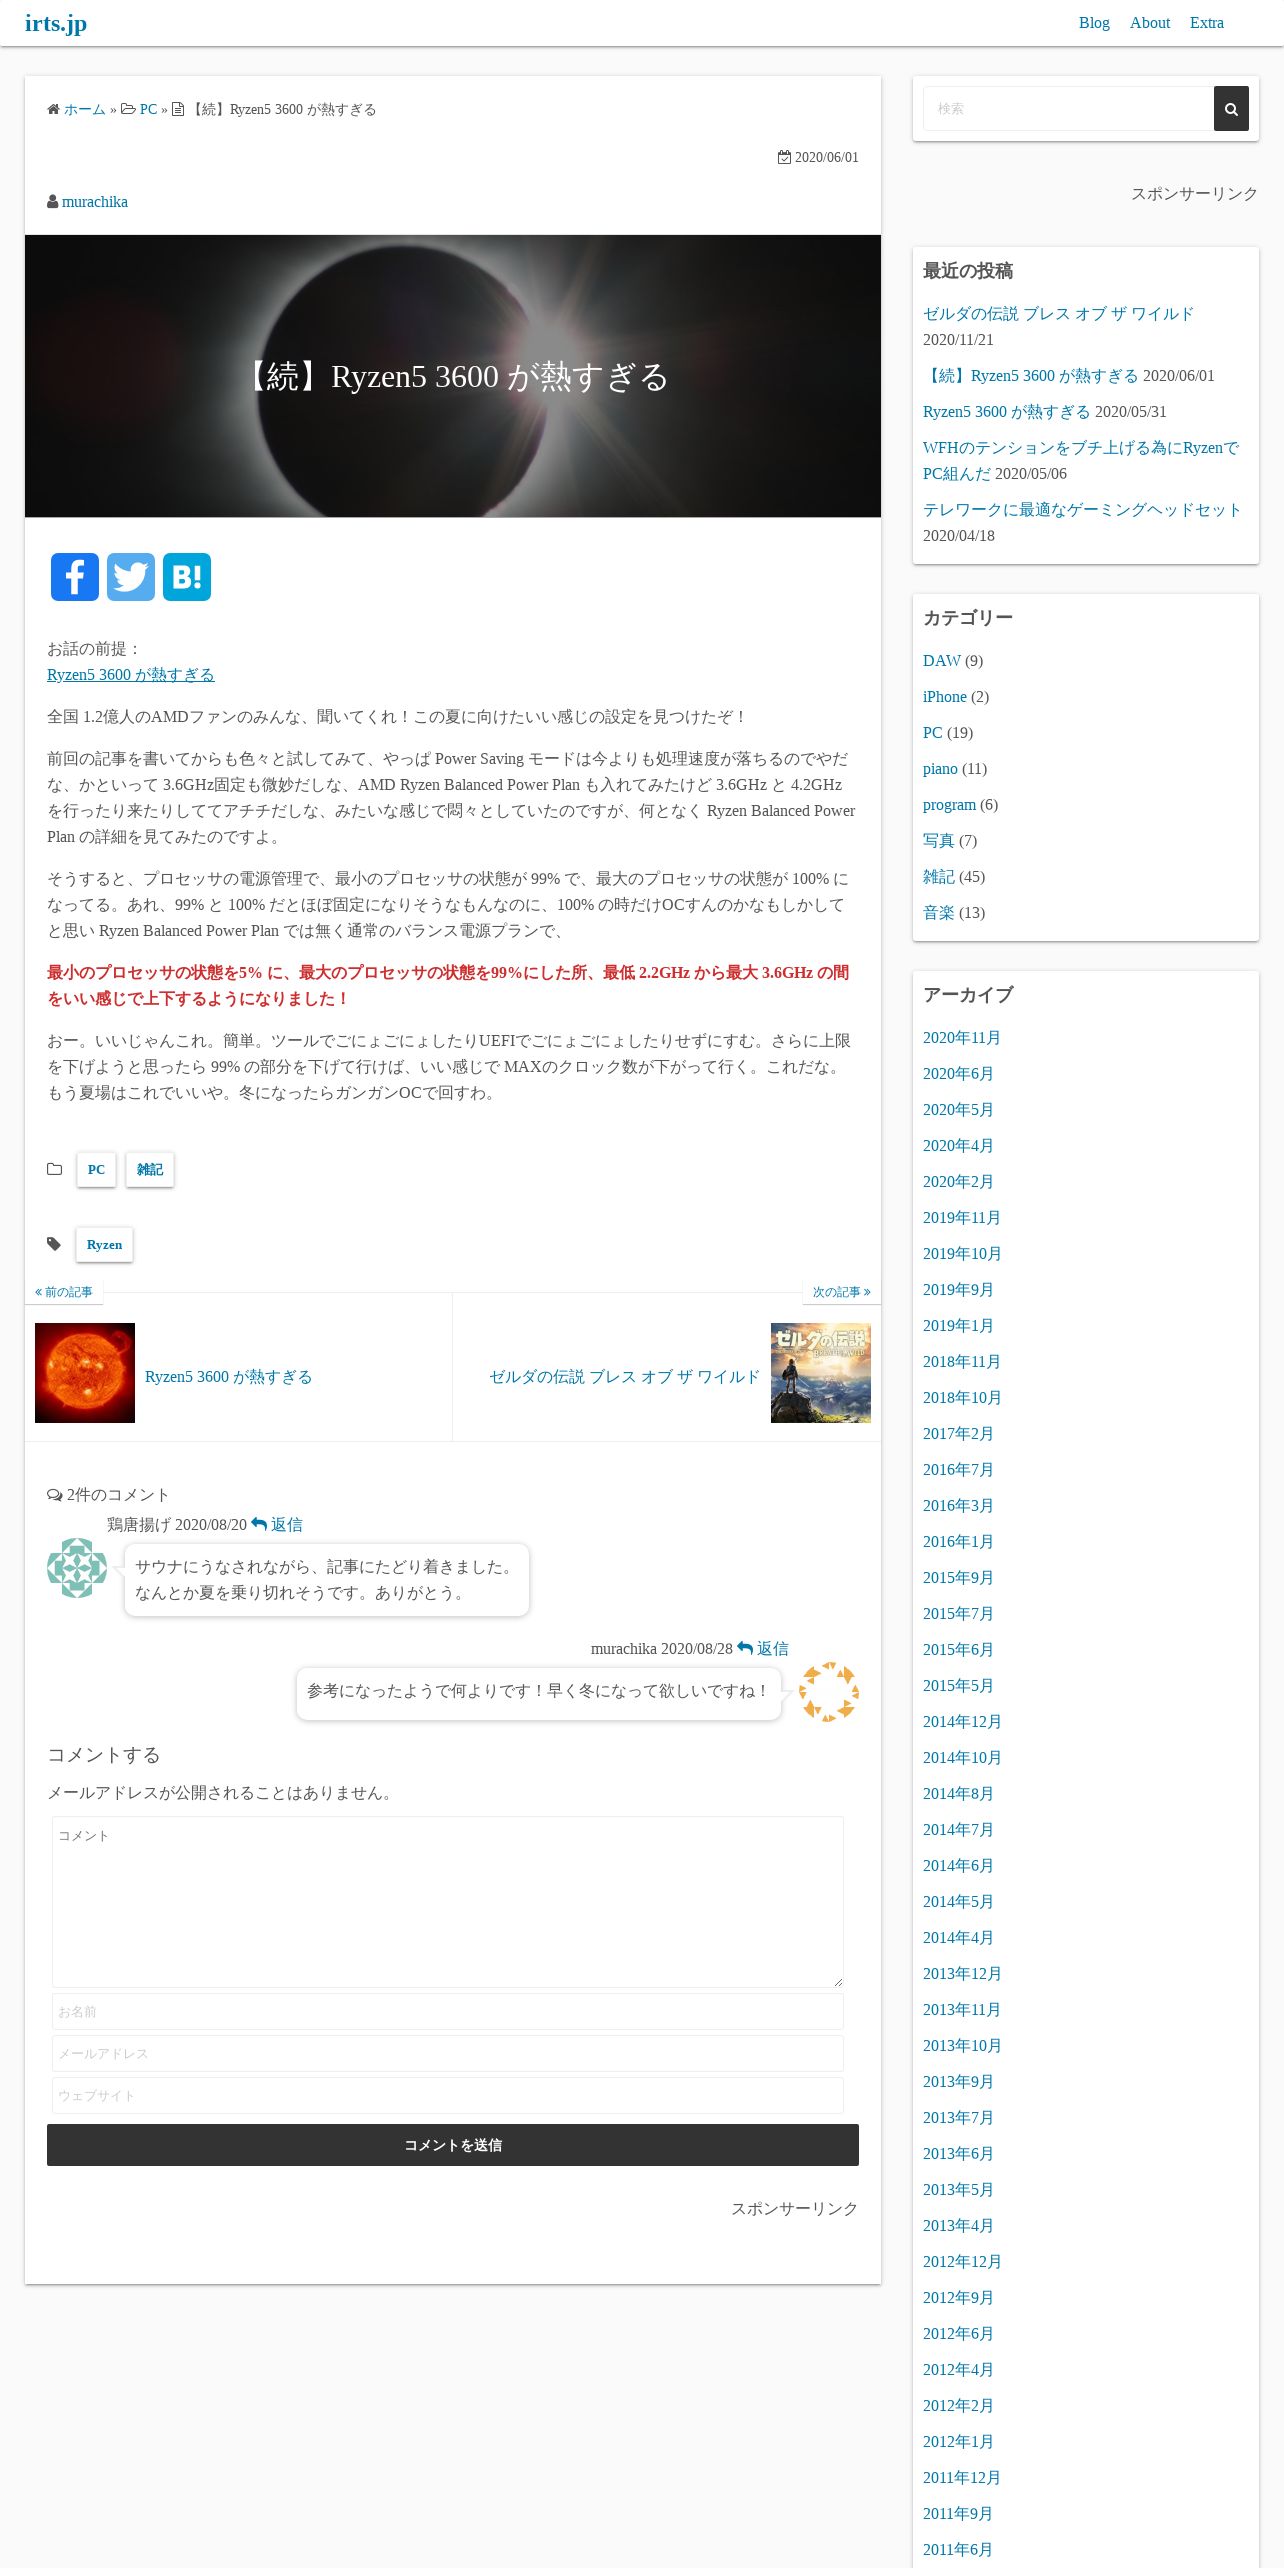
Task: Open the 前の記事 previous post label
Action: point(64,1292)
